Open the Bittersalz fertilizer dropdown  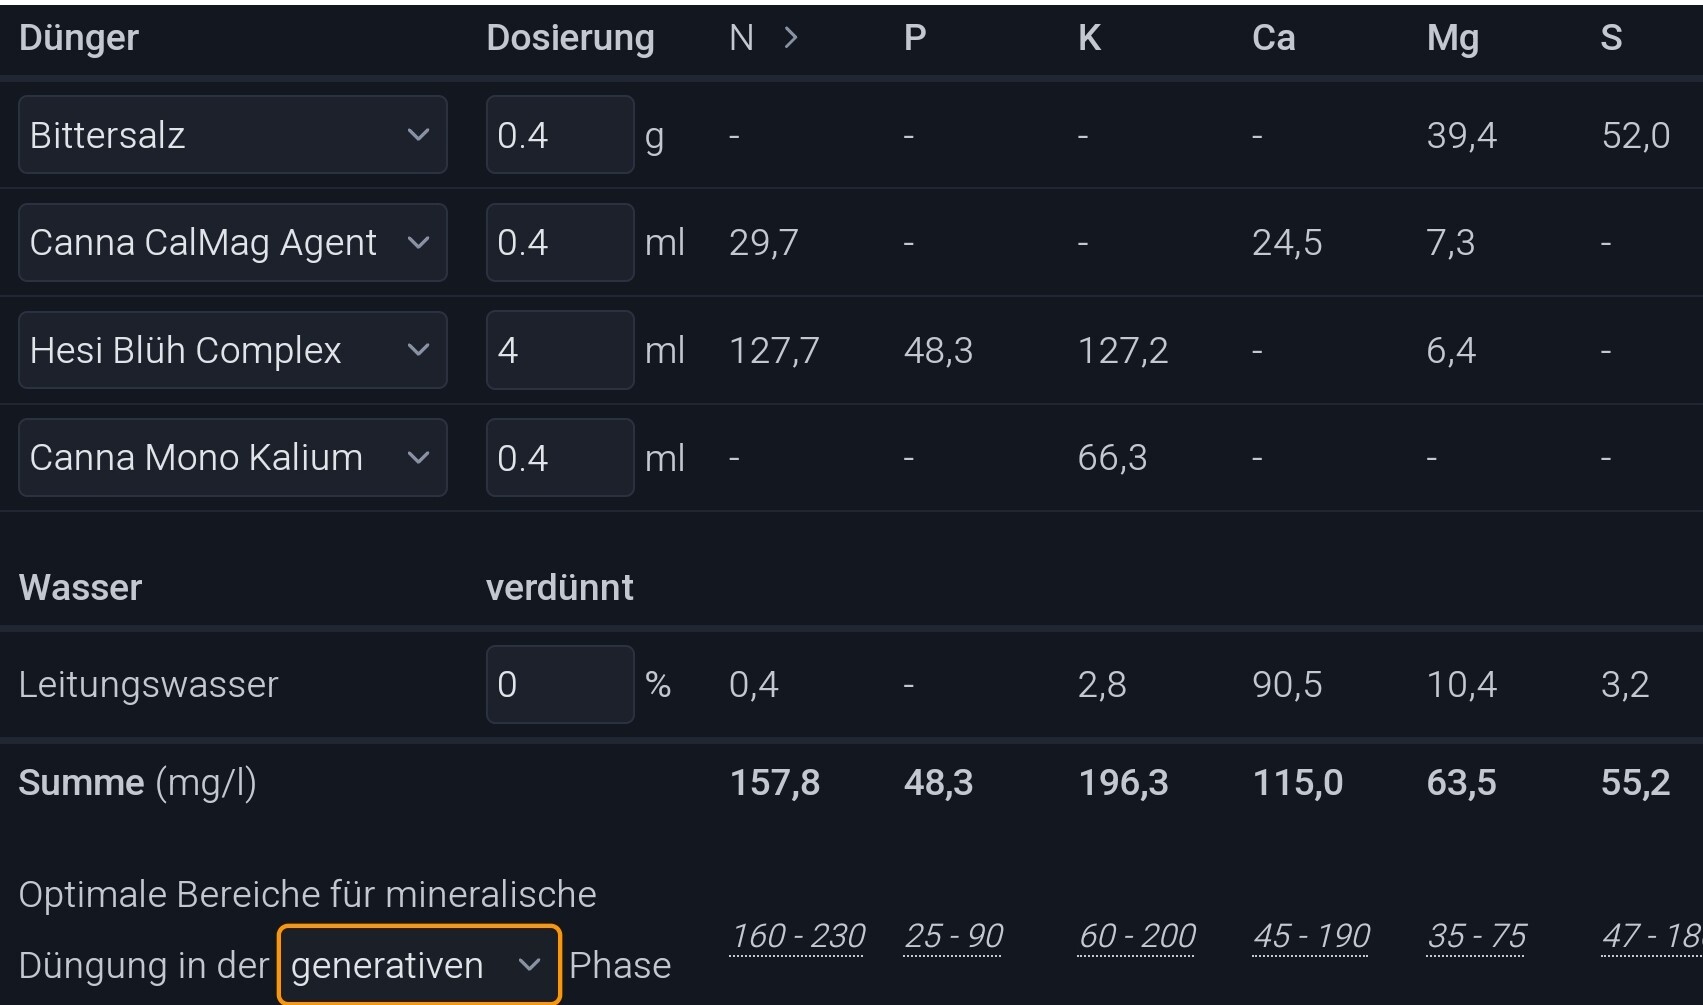click(232, 135)
